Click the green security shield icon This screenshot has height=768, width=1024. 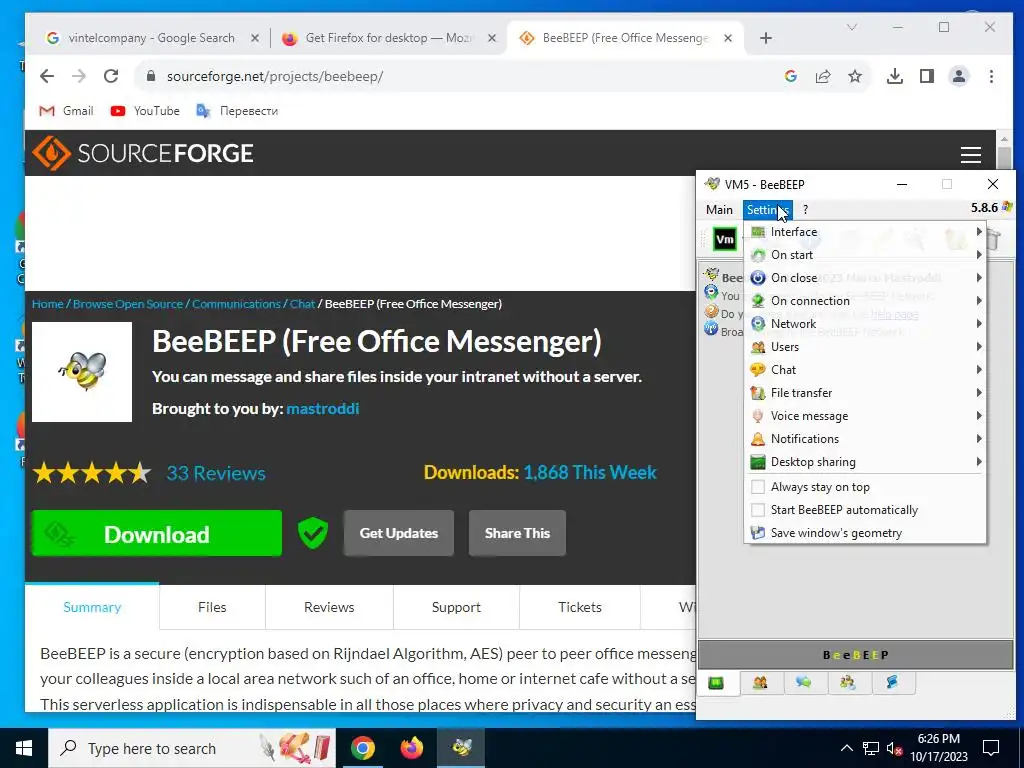coord(313,534)
